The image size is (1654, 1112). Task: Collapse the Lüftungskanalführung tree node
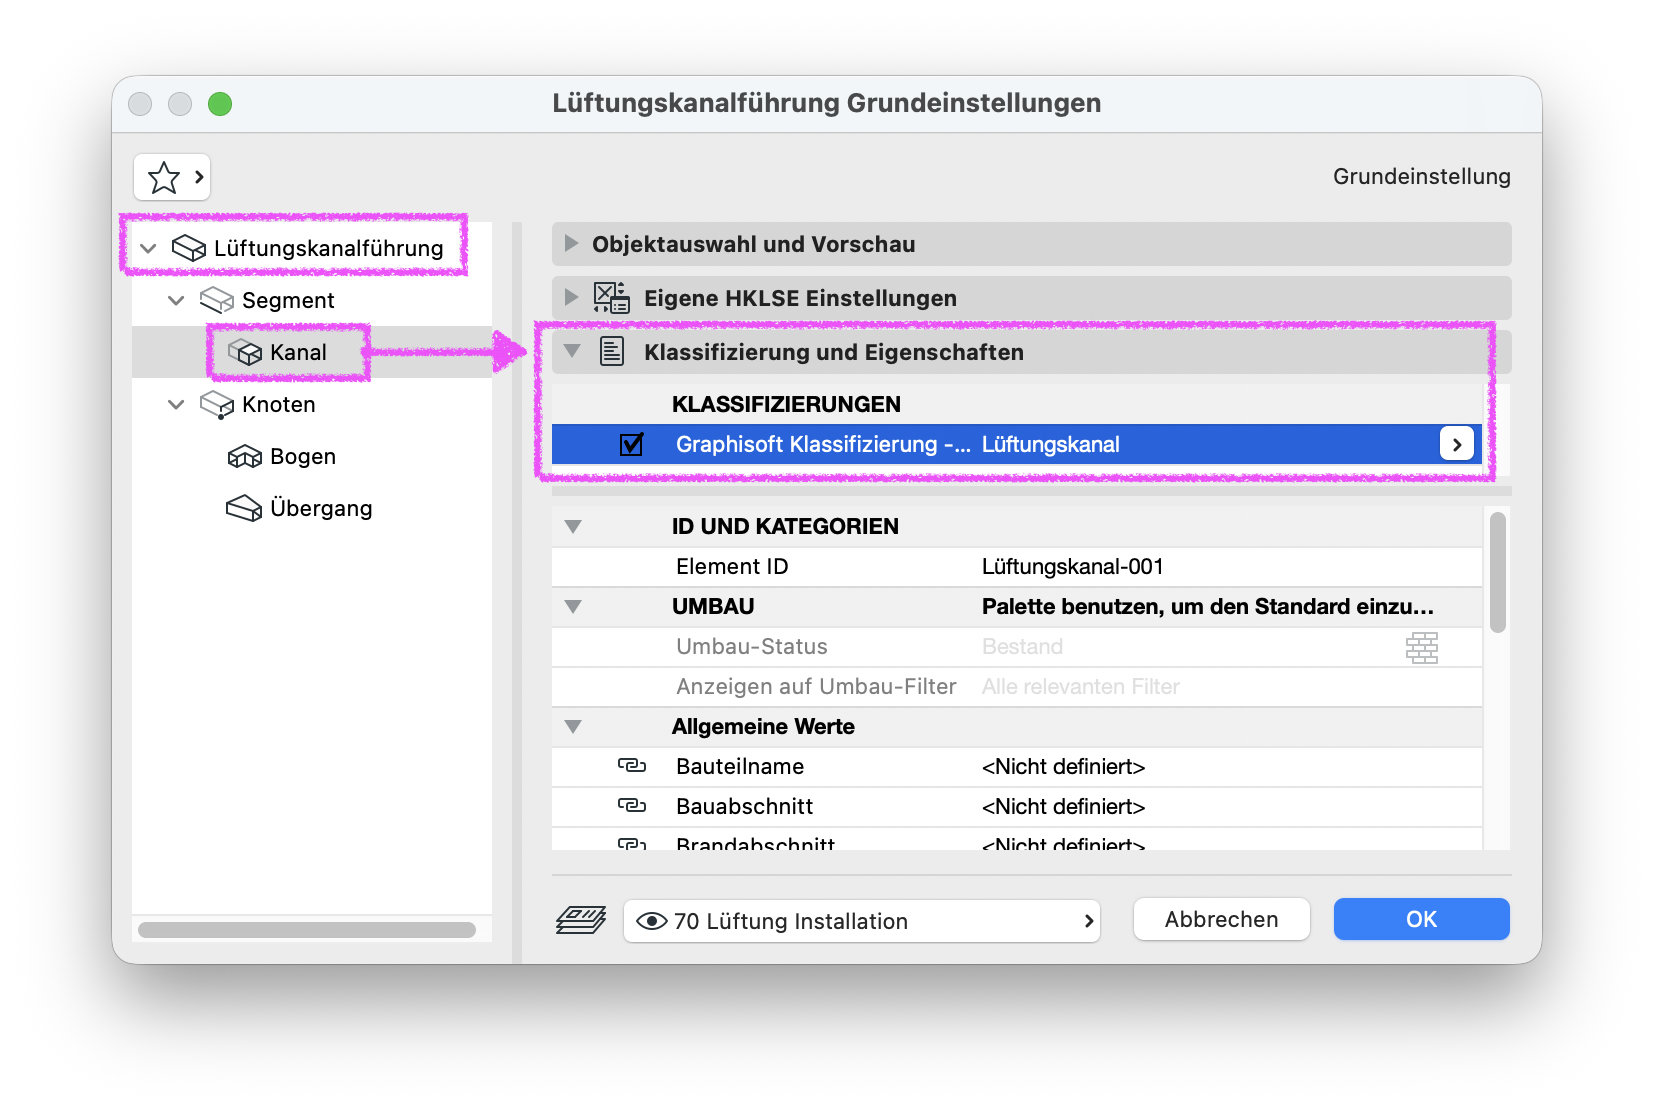pos(148,248)
